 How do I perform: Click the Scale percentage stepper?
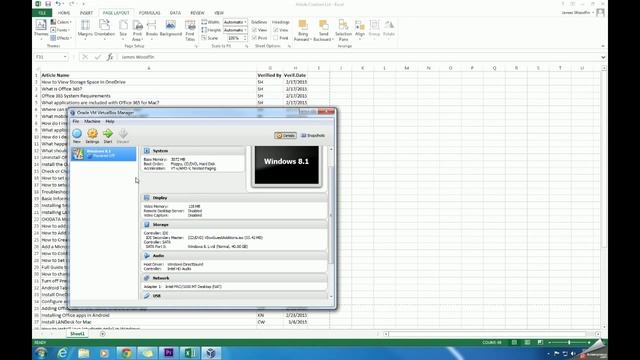(x=245, y=38)
